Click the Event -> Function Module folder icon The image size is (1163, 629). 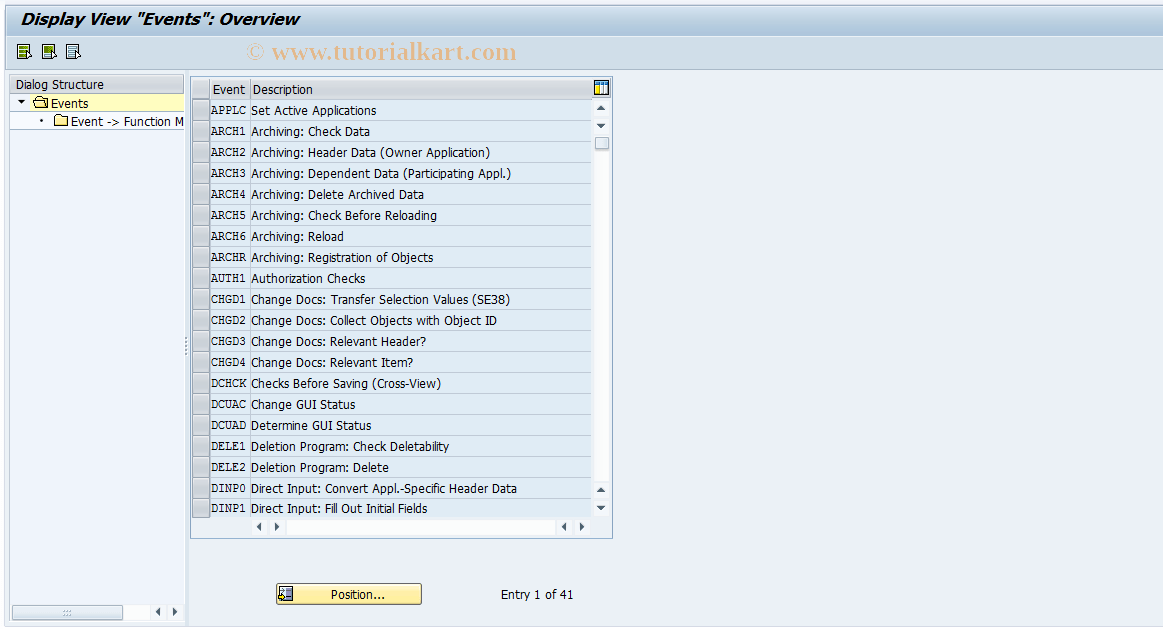pyautogui.click(x=61, y=121)
